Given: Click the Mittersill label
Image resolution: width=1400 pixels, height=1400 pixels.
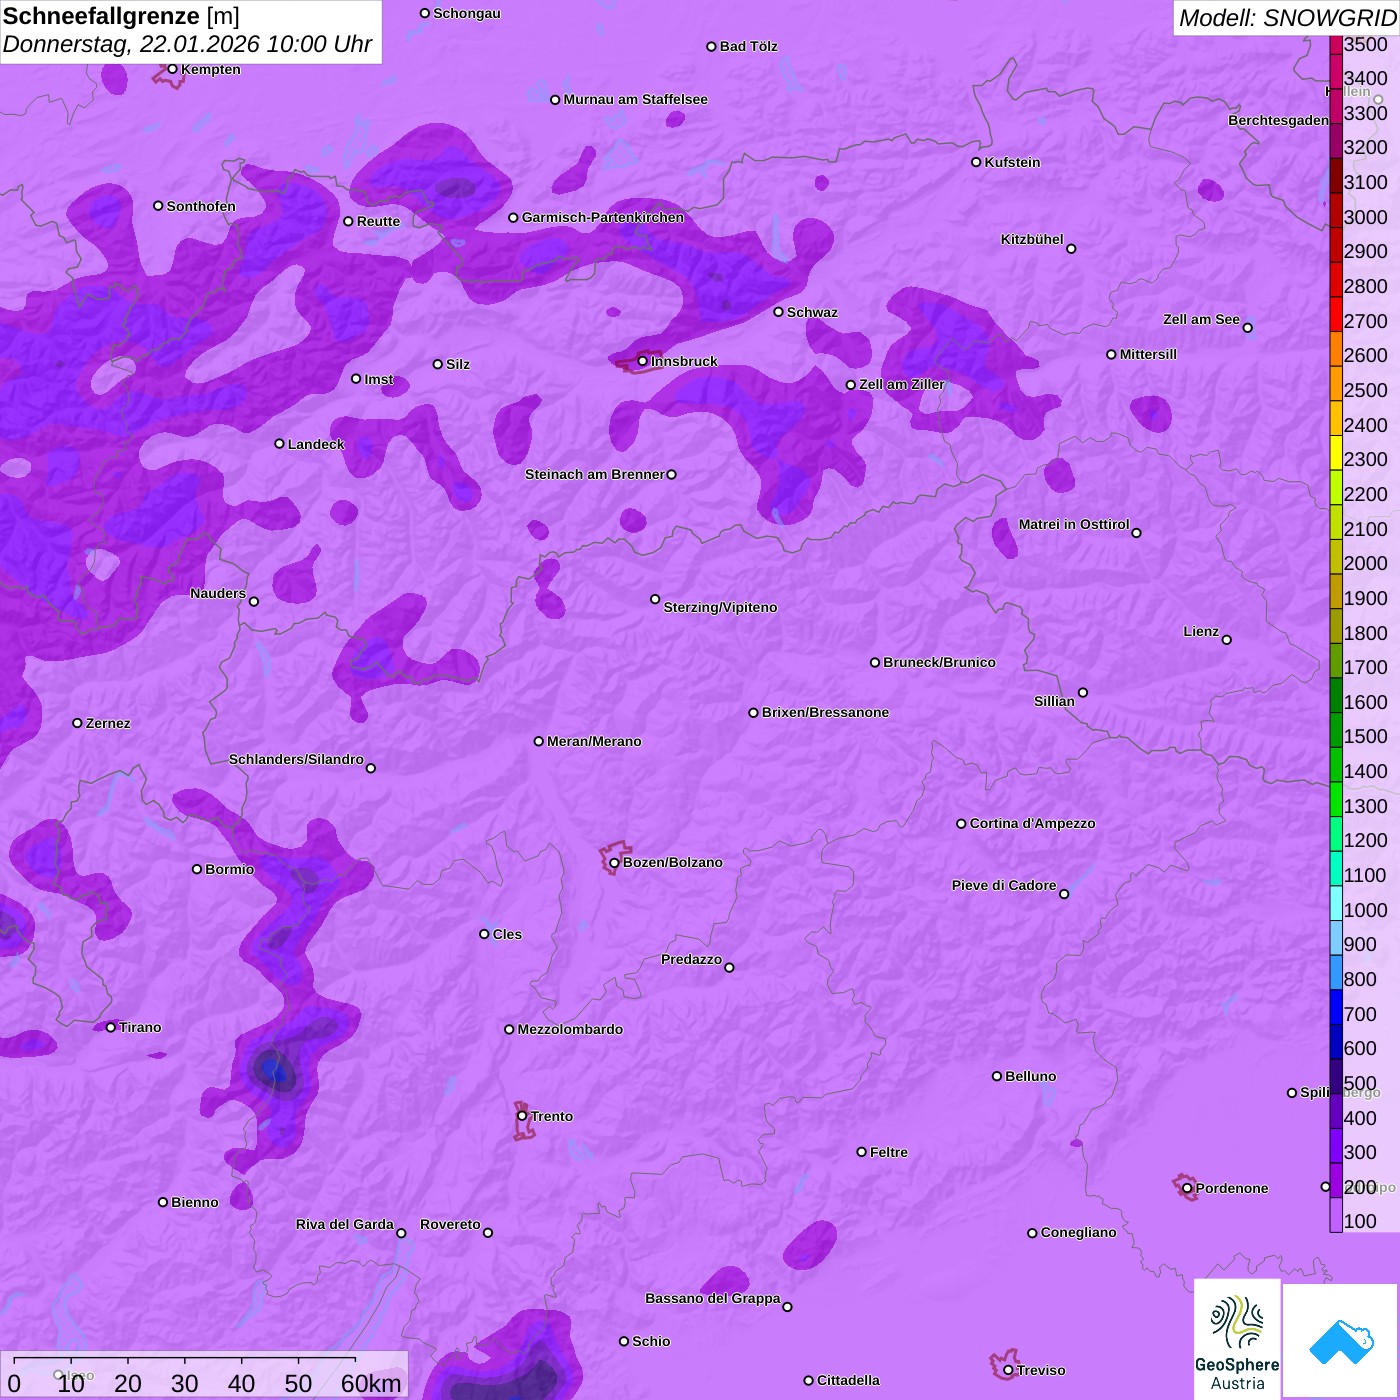Looking at the screenshot, I should click(x=1149, y=354).
